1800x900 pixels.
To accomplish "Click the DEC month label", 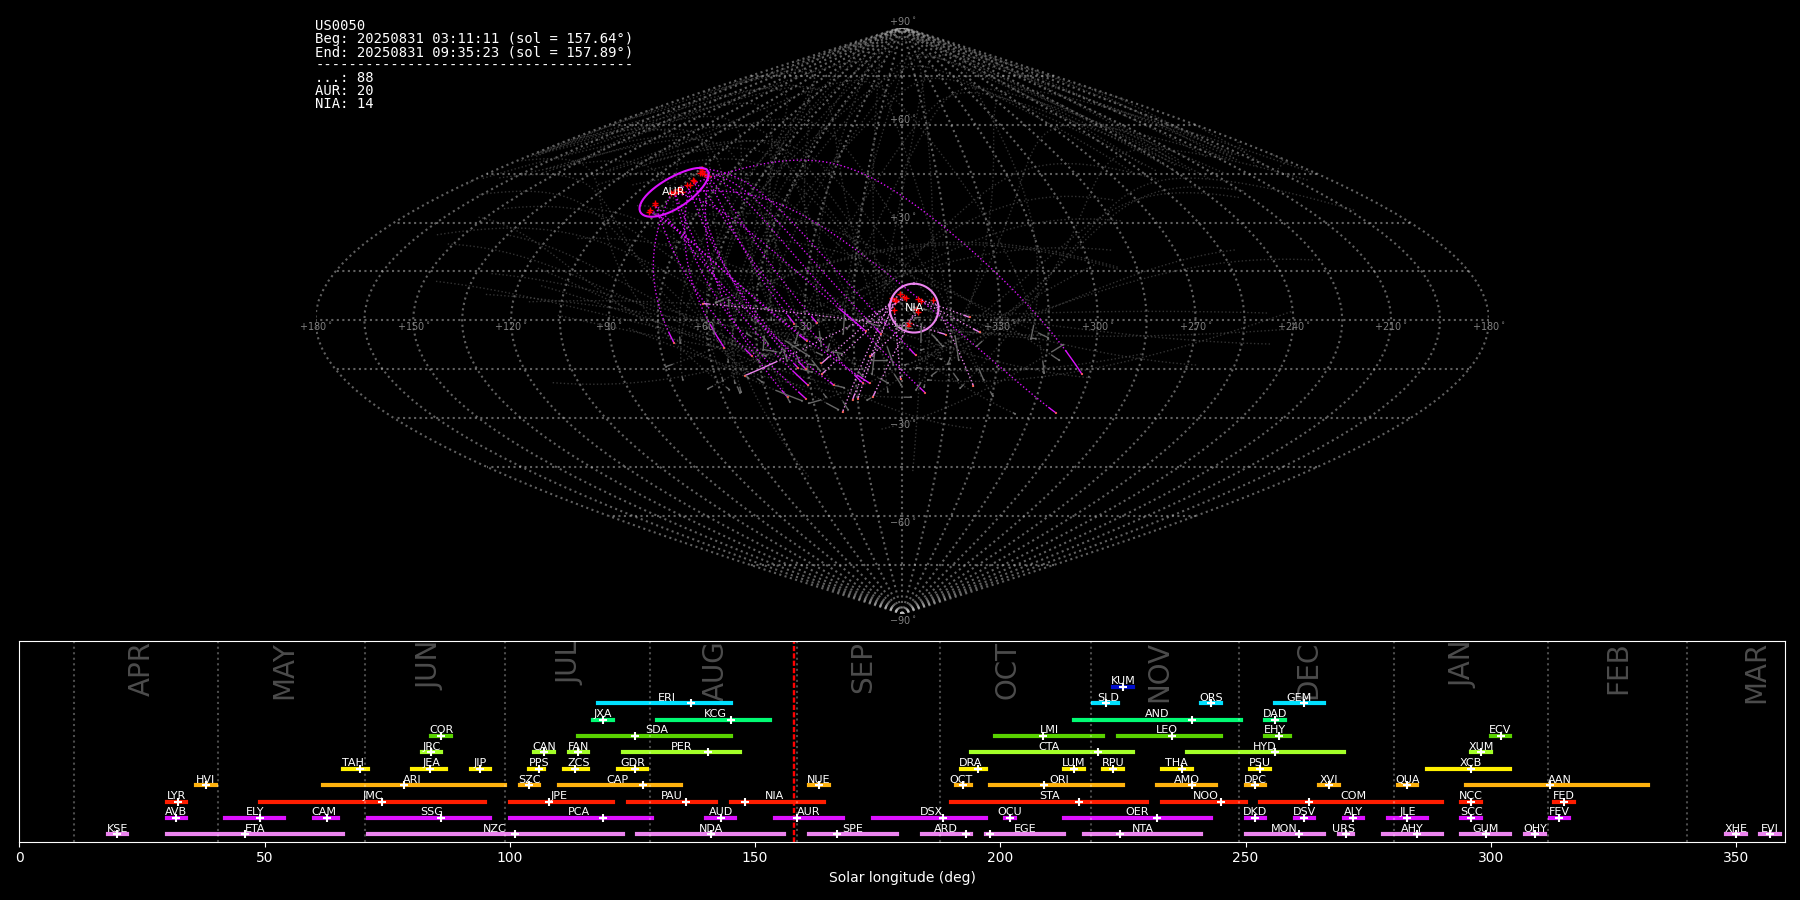I will tap(1307, 672).
